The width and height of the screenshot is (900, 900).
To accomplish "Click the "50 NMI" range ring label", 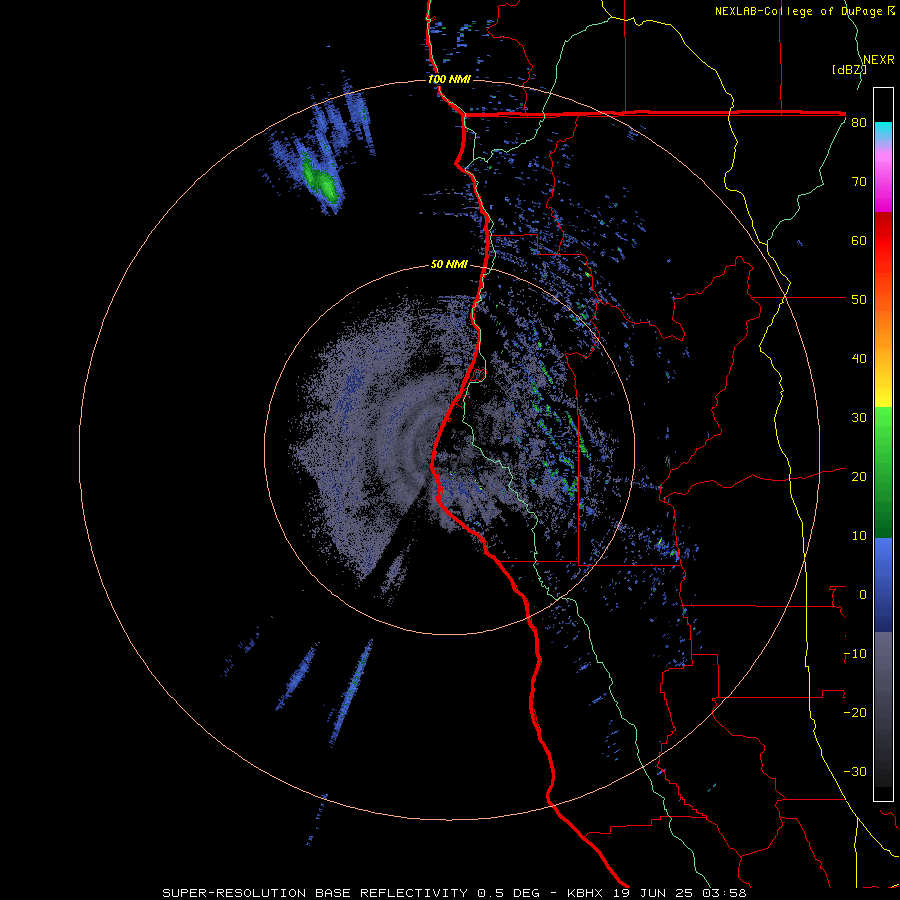I will coord(449,265).
